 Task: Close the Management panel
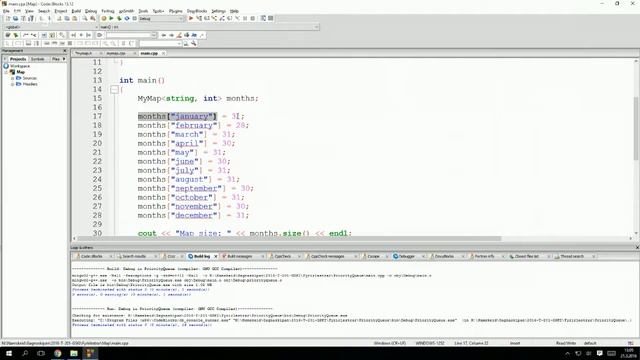64,51
